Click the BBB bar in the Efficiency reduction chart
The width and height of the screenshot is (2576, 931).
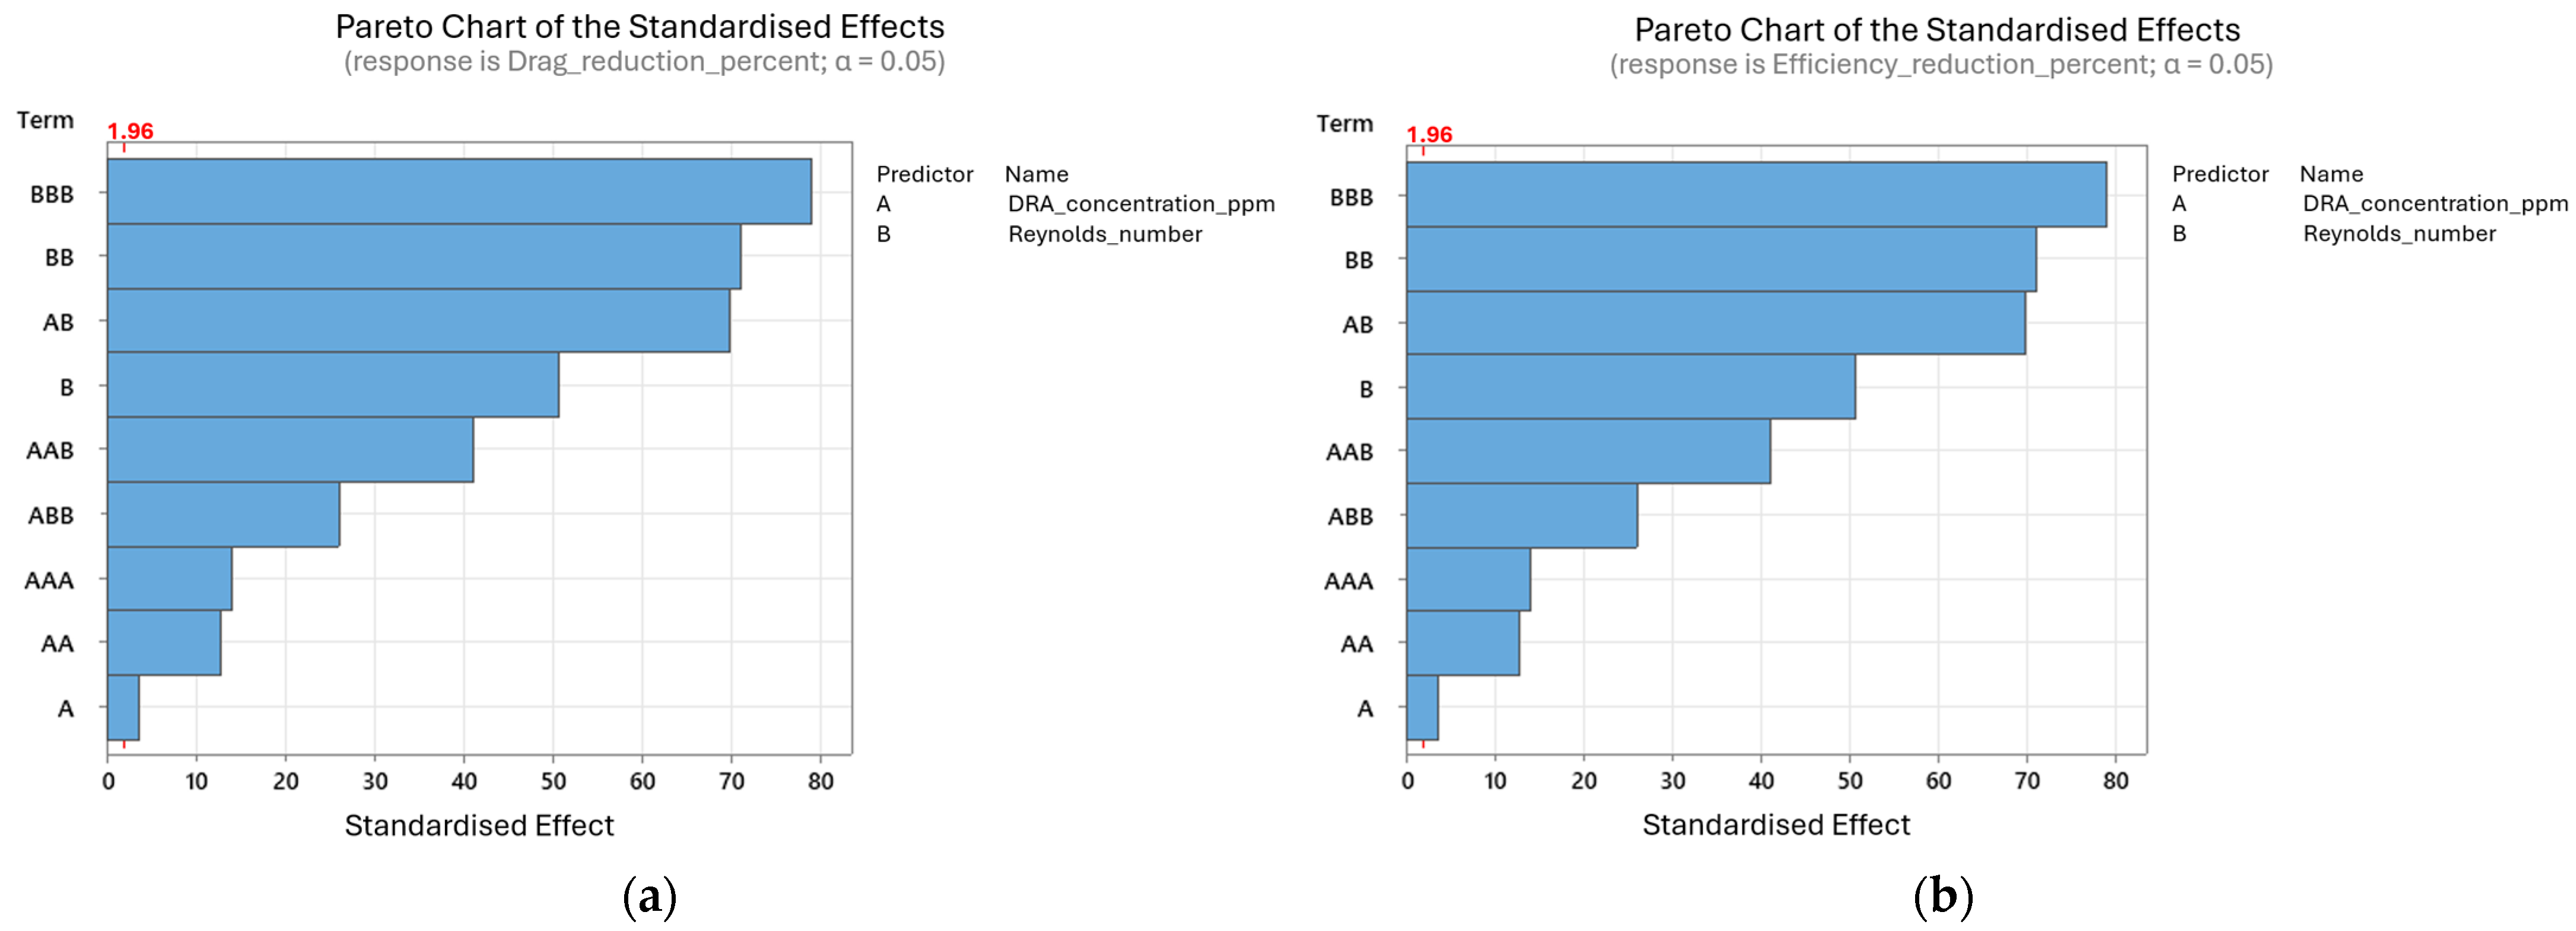1756,194
